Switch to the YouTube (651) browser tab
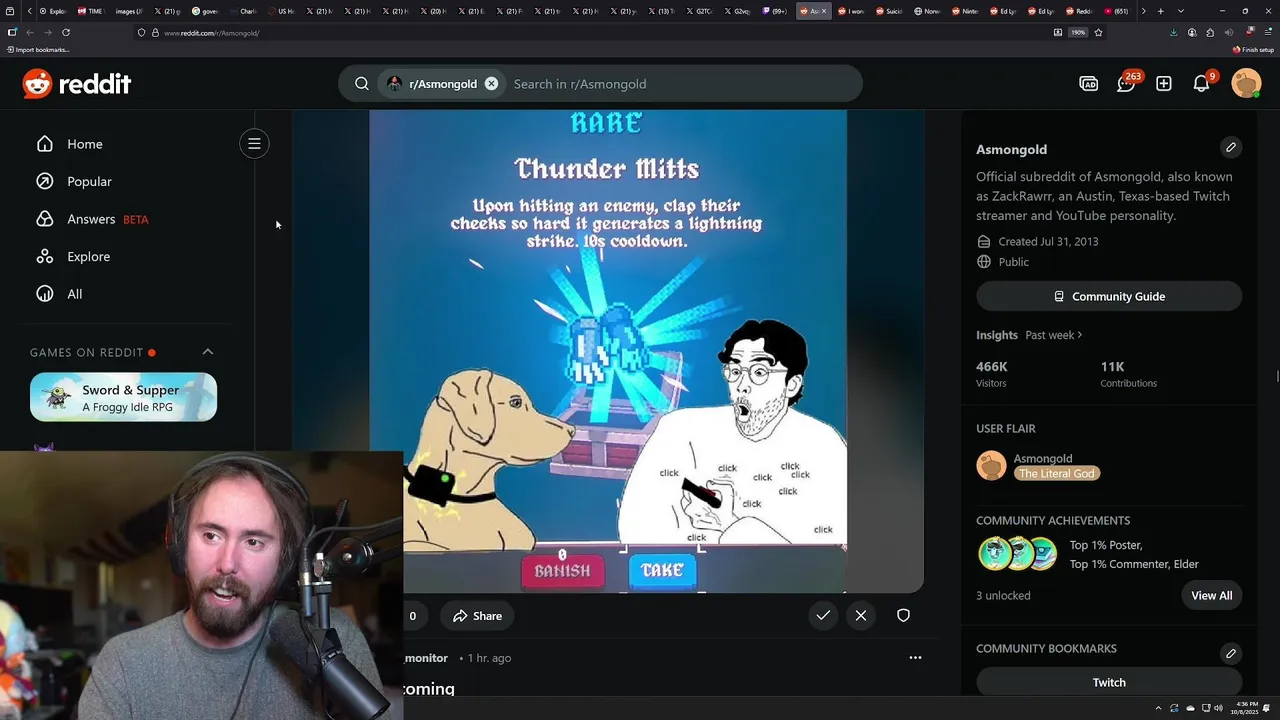 (x=1117, y=11)
